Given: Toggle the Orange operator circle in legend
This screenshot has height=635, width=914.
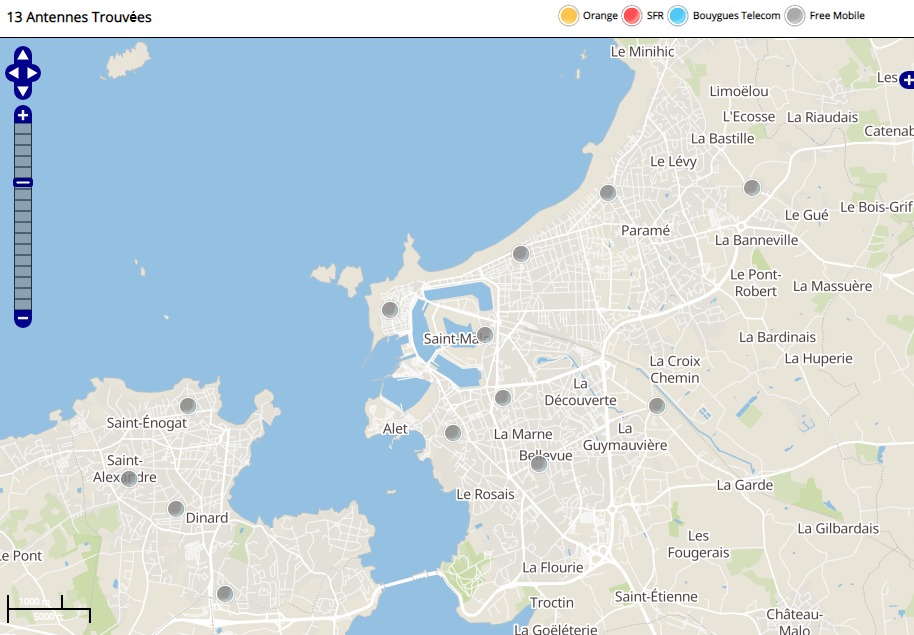Looking at the screenshot, I should [x=568, y=16].
